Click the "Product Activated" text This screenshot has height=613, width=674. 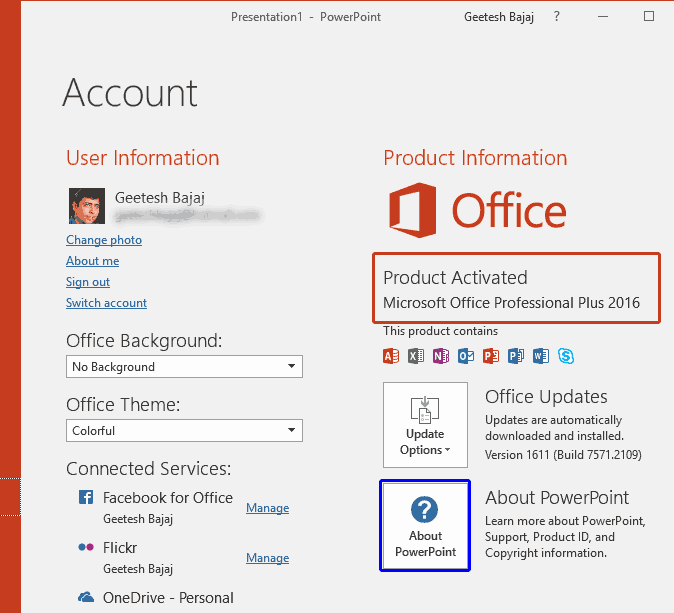coord(455,278)
